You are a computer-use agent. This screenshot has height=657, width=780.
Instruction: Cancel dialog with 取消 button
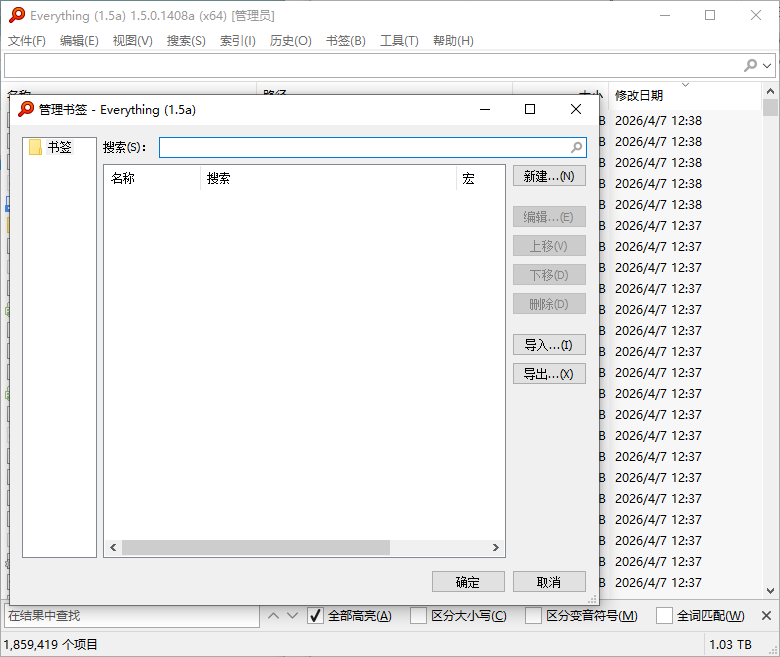coord(549,581)
